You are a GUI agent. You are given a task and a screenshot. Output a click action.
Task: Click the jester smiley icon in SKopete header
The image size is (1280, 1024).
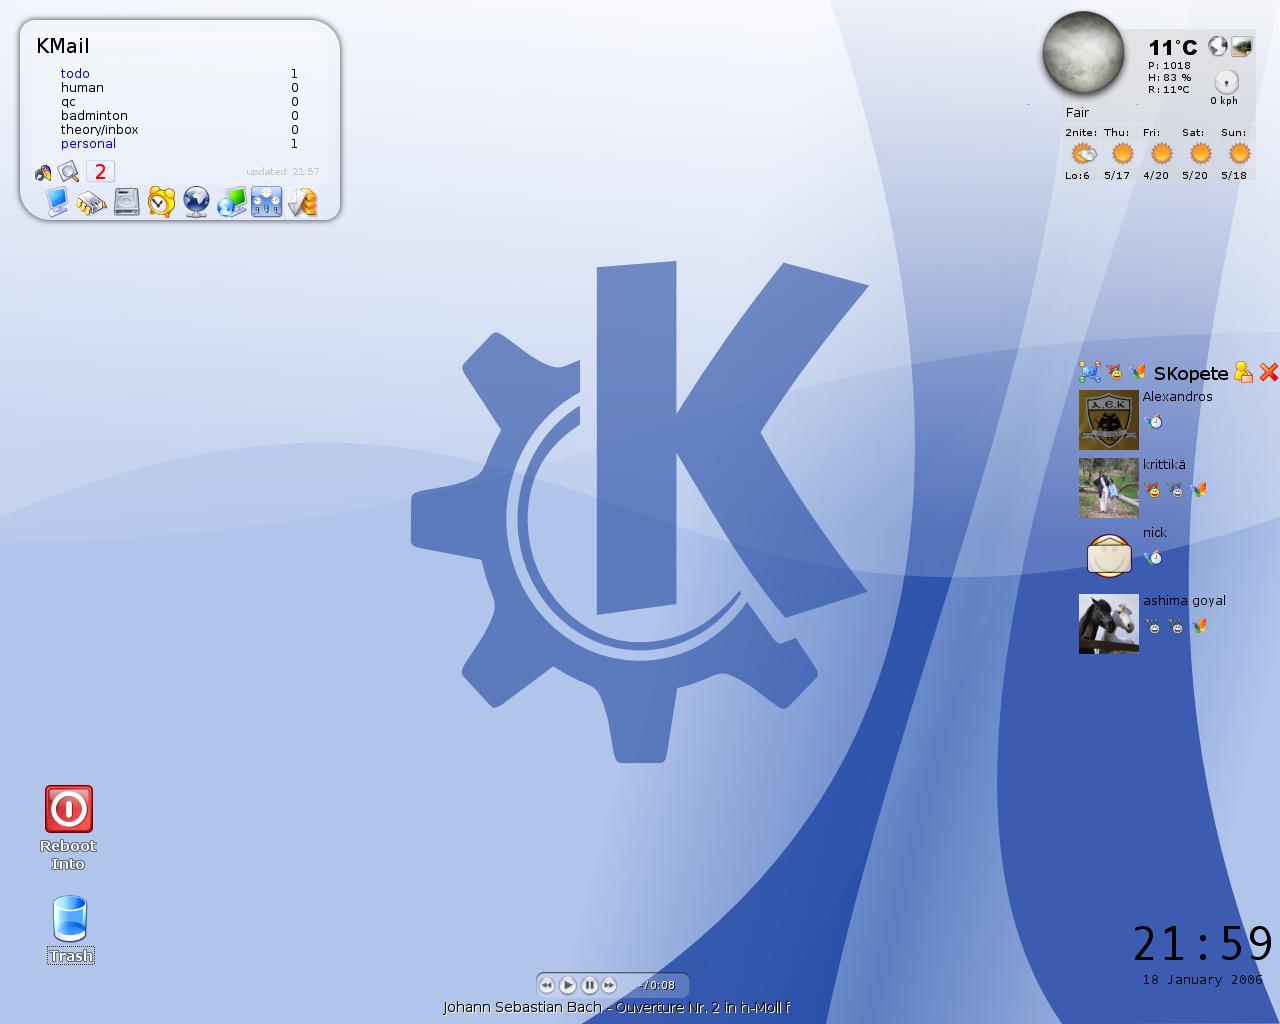coord(1115,372)
